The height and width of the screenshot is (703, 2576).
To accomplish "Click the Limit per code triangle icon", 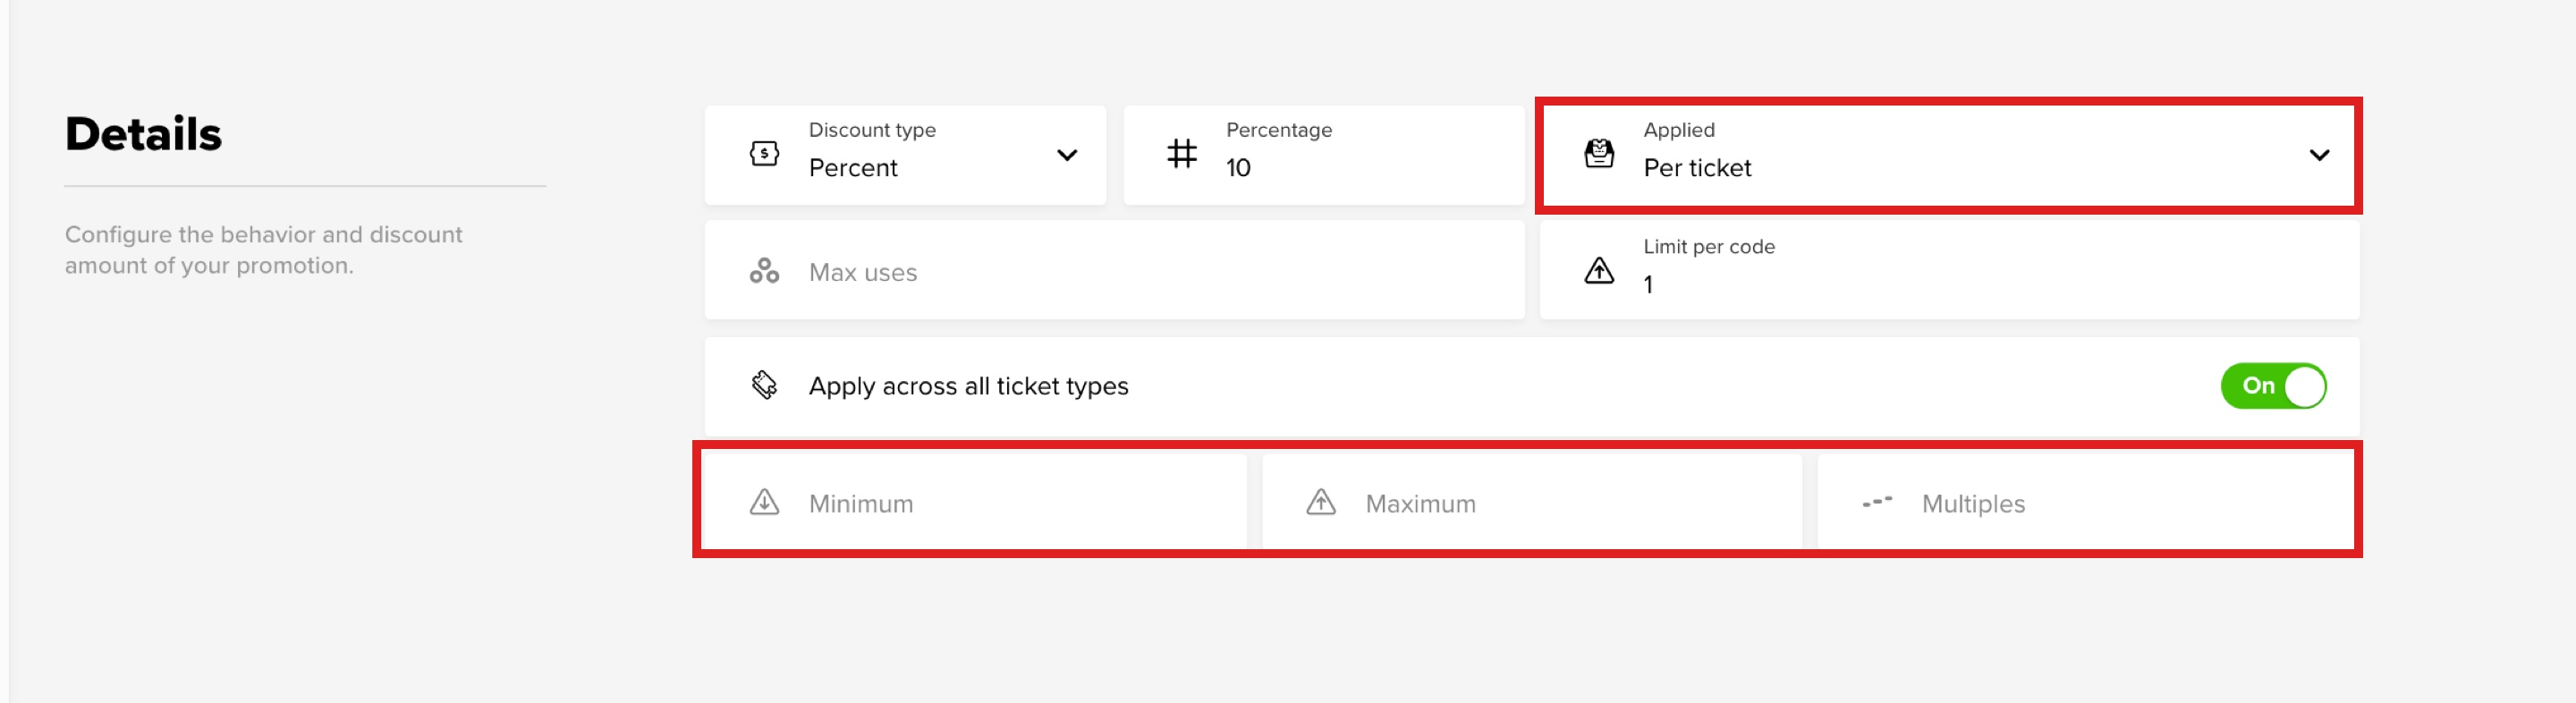I will [1599, 271].
